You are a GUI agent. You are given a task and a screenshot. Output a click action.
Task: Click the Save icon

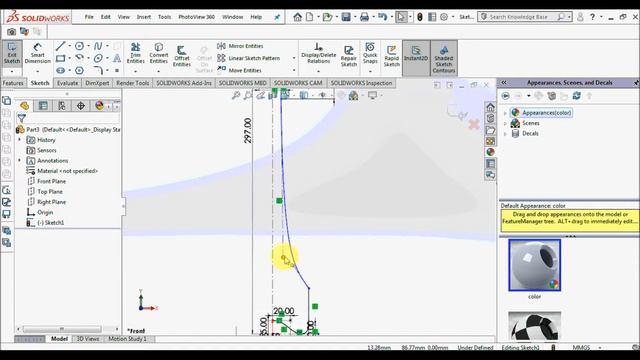pos(346,17)
